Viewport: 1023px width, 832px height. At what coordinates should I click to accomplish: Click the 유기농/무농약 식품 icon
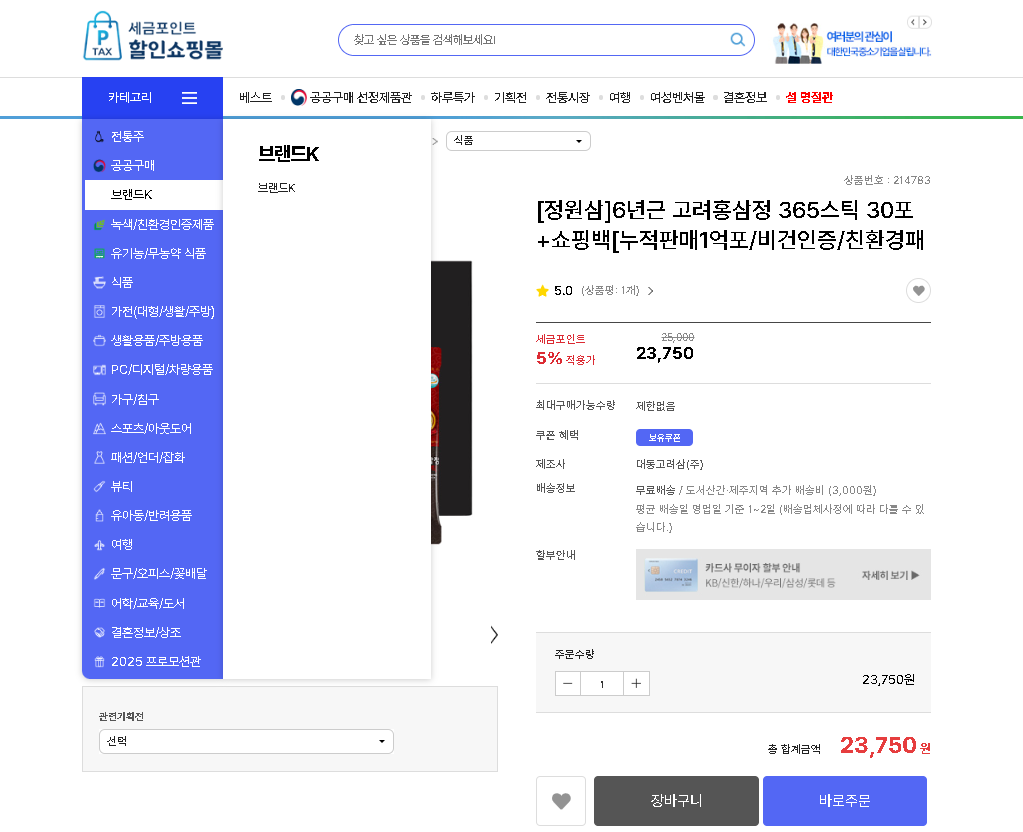coord(99,253)
